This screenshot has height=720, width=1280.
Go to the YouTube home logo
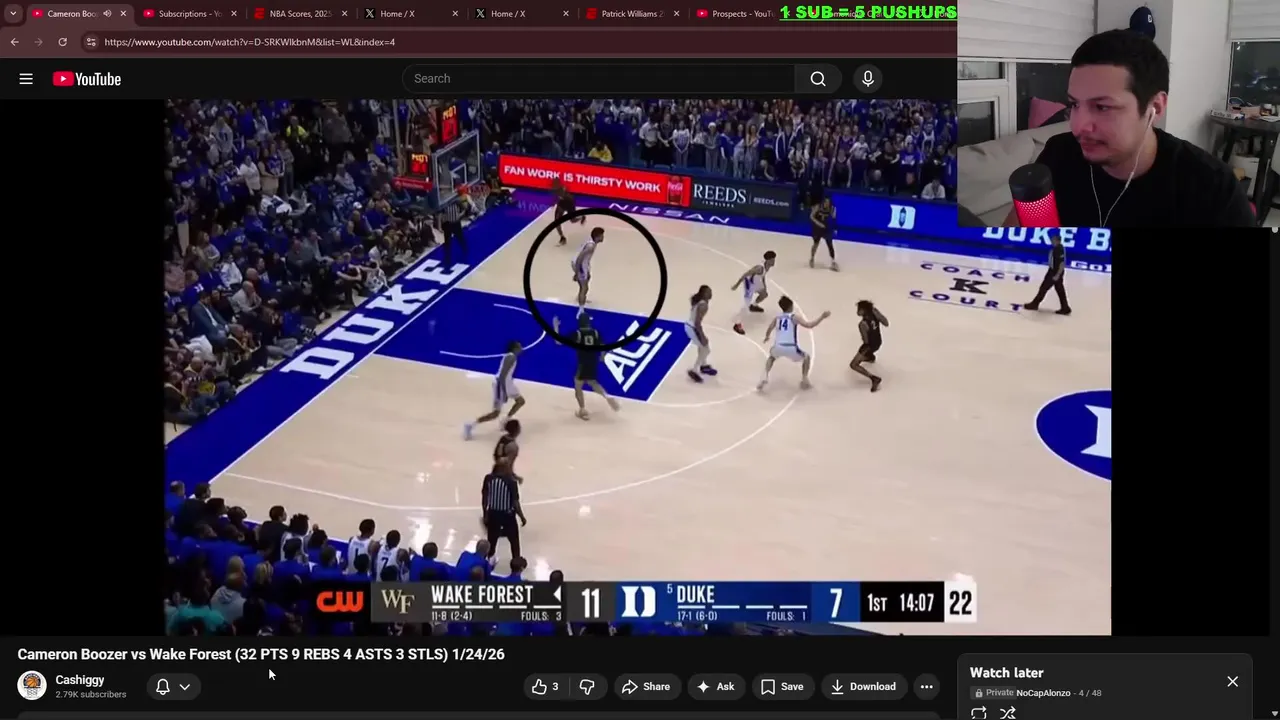point(87,79)
